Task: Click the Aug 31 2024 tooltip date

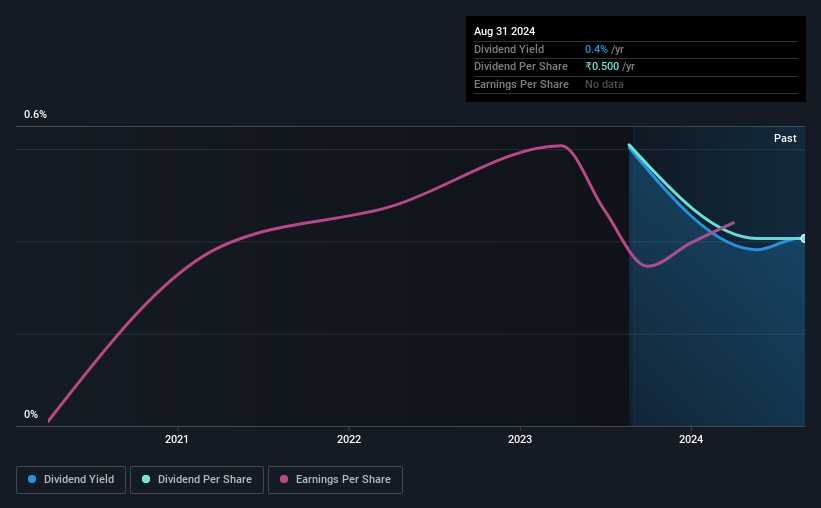Action: (504, 31)
